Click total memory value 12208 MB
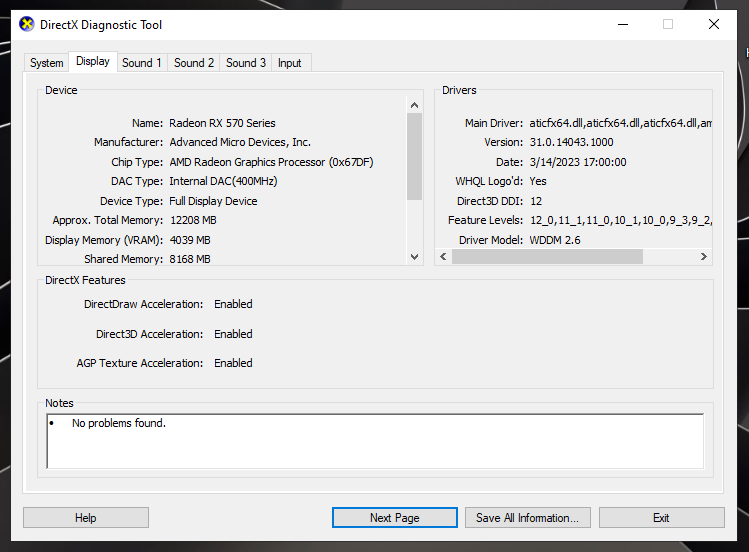Screen dimensions: 749x552 [193, 220]
